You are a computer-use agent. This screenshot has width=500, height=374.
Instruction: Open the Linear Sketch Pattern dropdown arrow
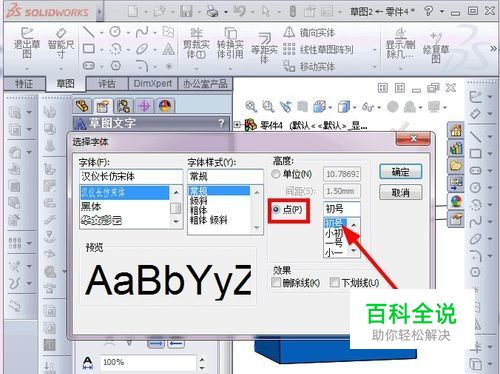coord(375,50)
